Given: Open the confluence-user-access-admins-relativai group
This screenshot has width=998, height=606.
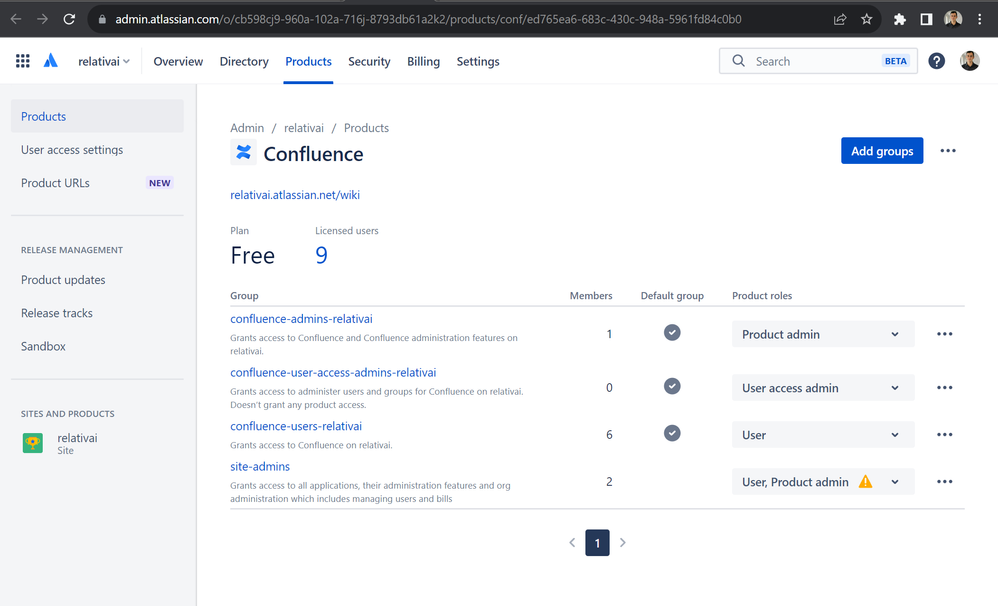Looking at the screenshot, I should [333, 372].
